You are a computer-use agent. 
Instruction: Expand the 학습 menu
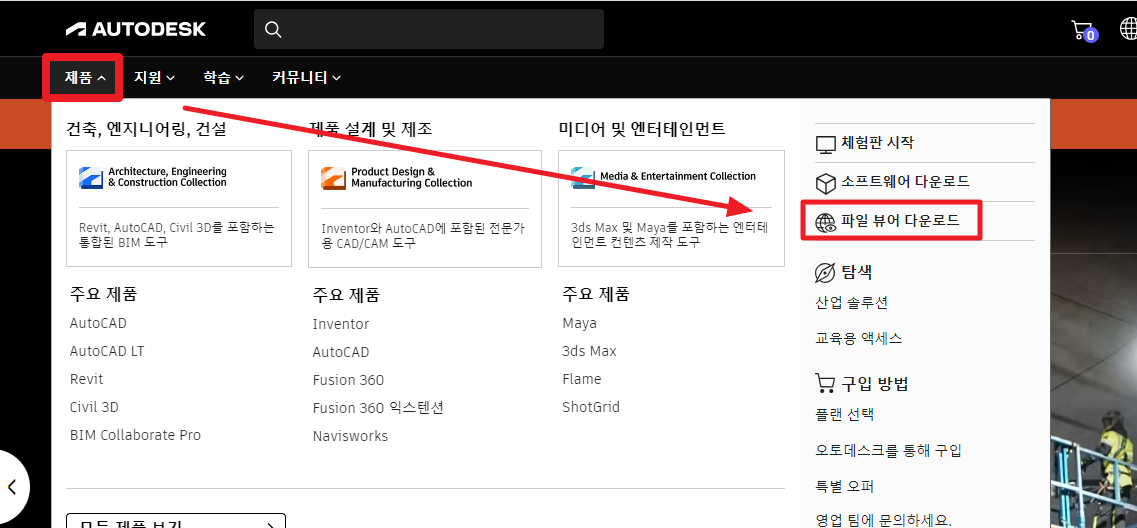click(x=223, y=77)
